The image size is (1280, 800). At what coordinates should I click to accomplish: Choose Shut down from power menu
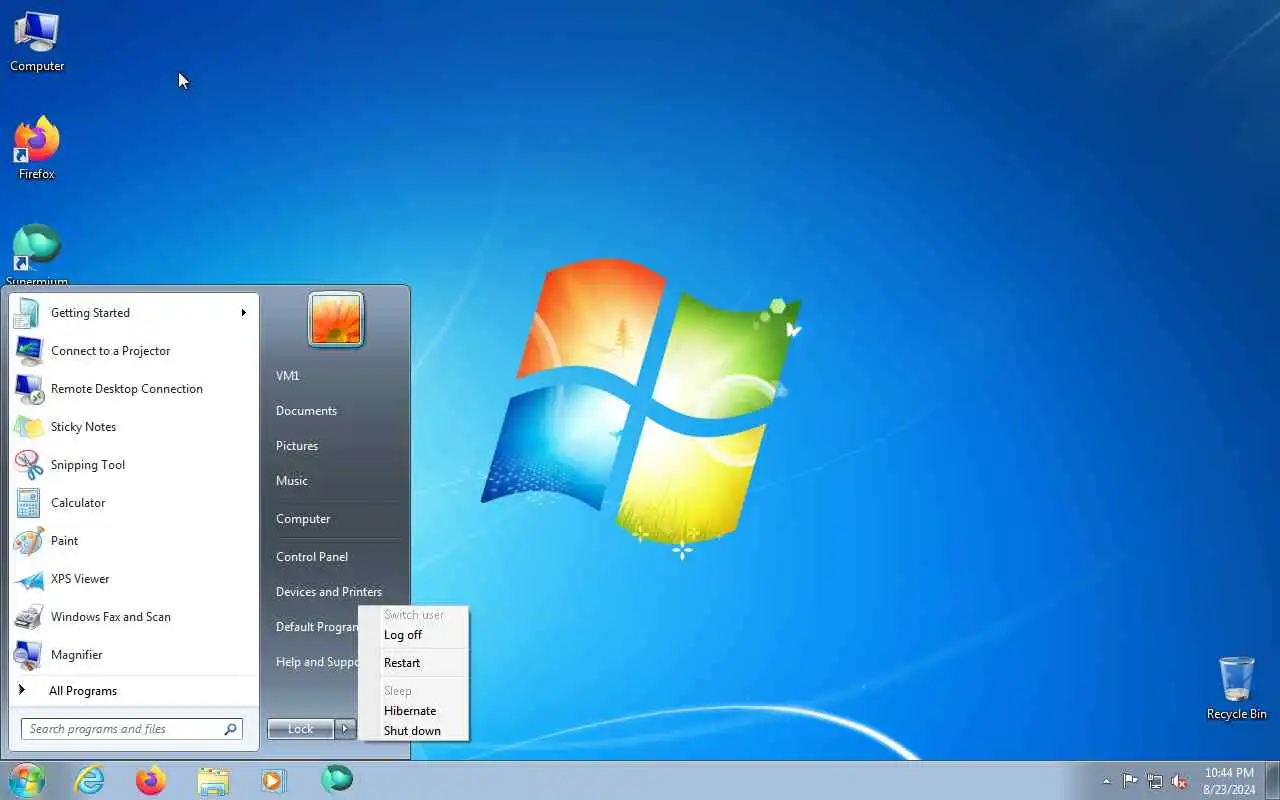tap(414, 731)
